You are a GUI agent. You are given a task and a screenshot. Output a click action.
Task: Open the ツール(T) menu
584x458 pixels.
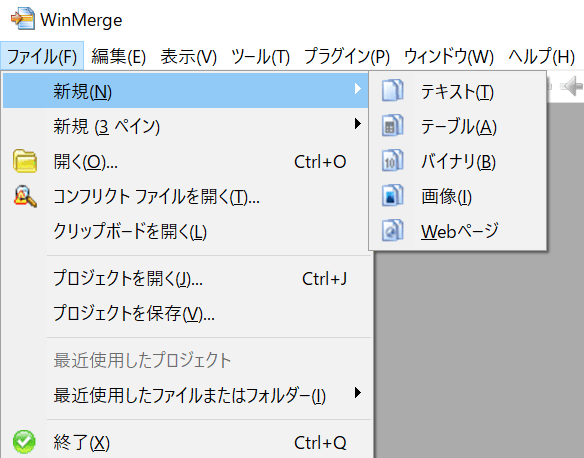pyautogui.click(x=260, y=57)
